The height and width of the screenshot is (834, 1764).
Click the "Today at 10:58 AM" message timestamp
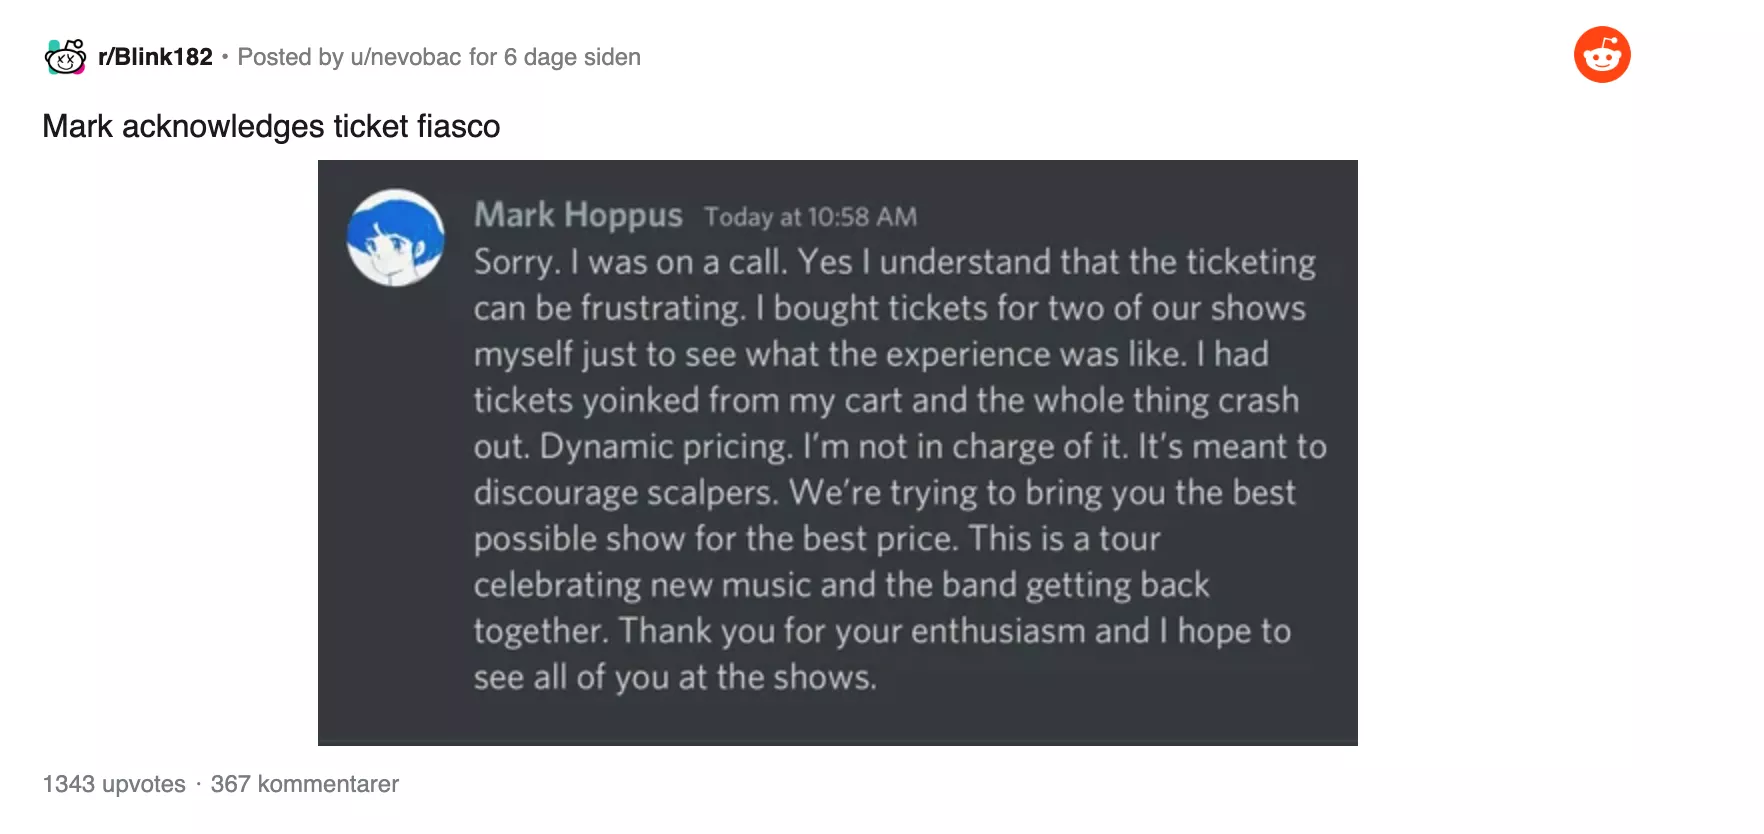(x=810, y=217)
